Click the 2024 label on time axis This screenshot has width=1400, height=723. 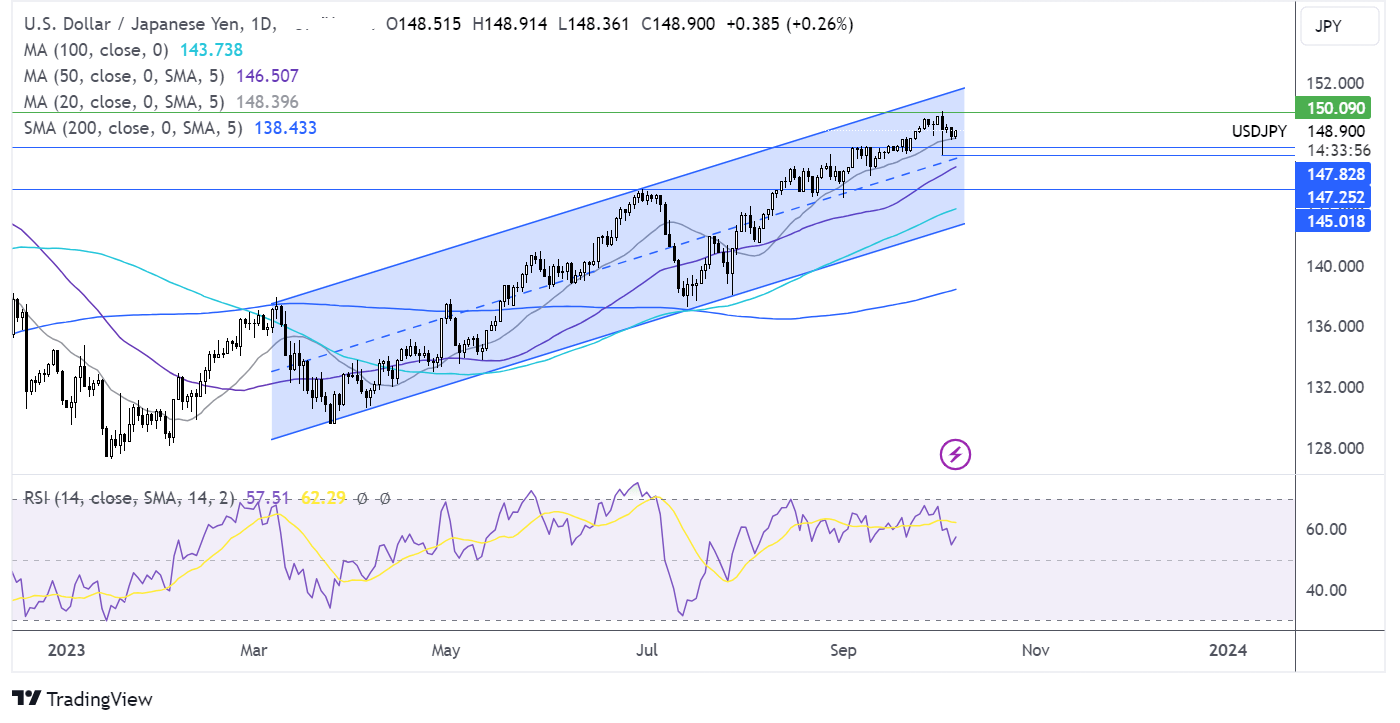click(1229, 651)
